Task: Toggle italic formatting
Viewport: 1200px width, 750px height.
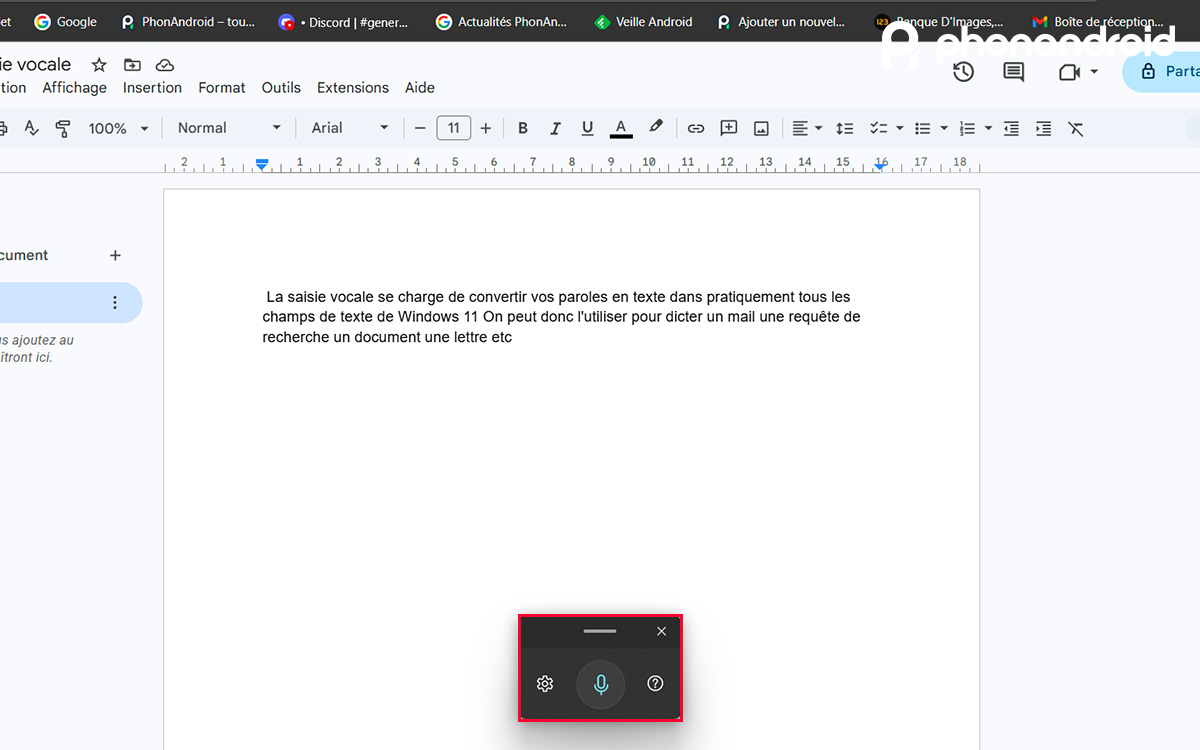Action: click(555, 128)
